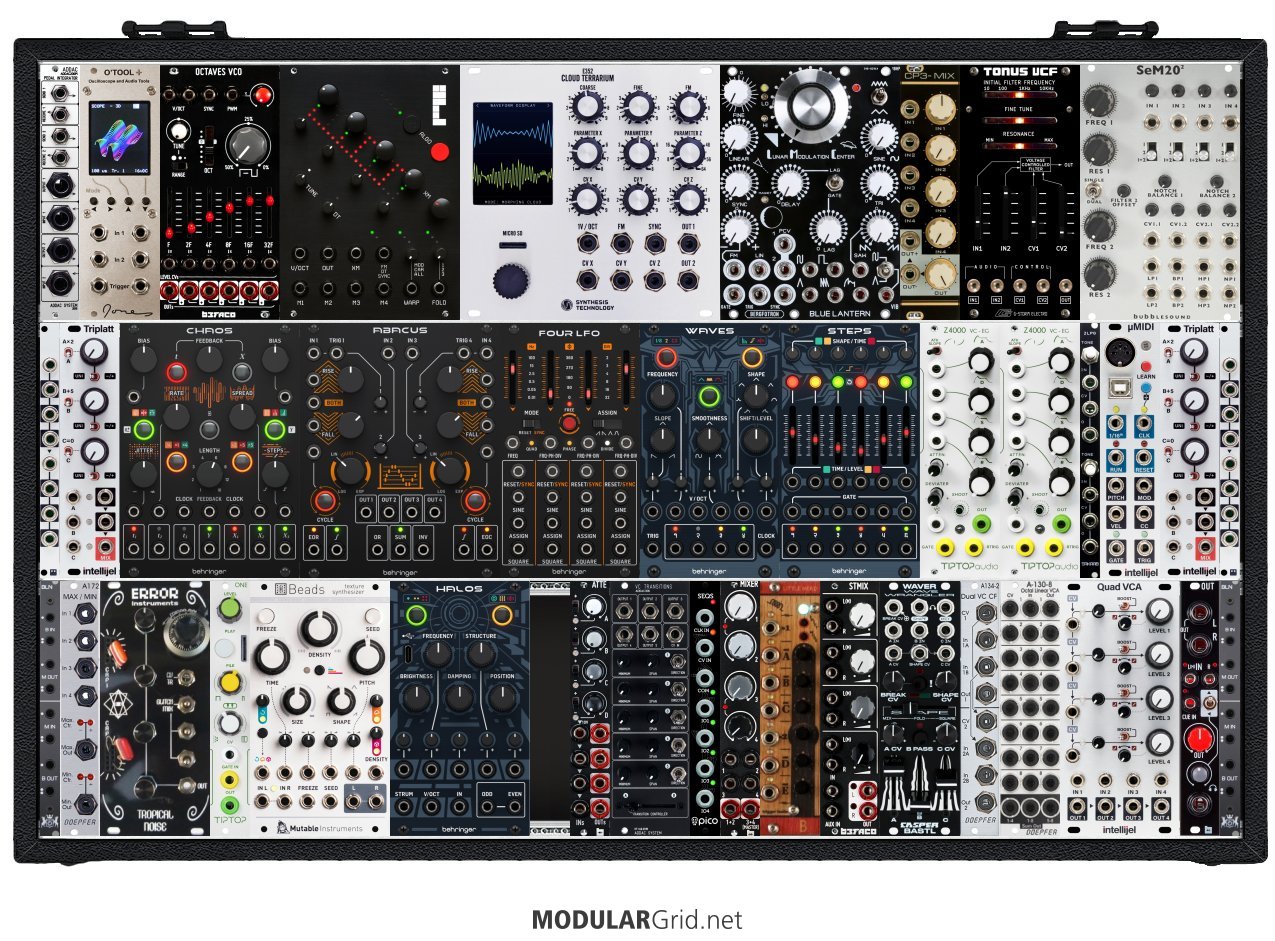Image resolution: width=1275 pixels, height=941 pixels.
Task: Click the green LEVEL knob on Tiptop ONE
Action: [231, 609]
